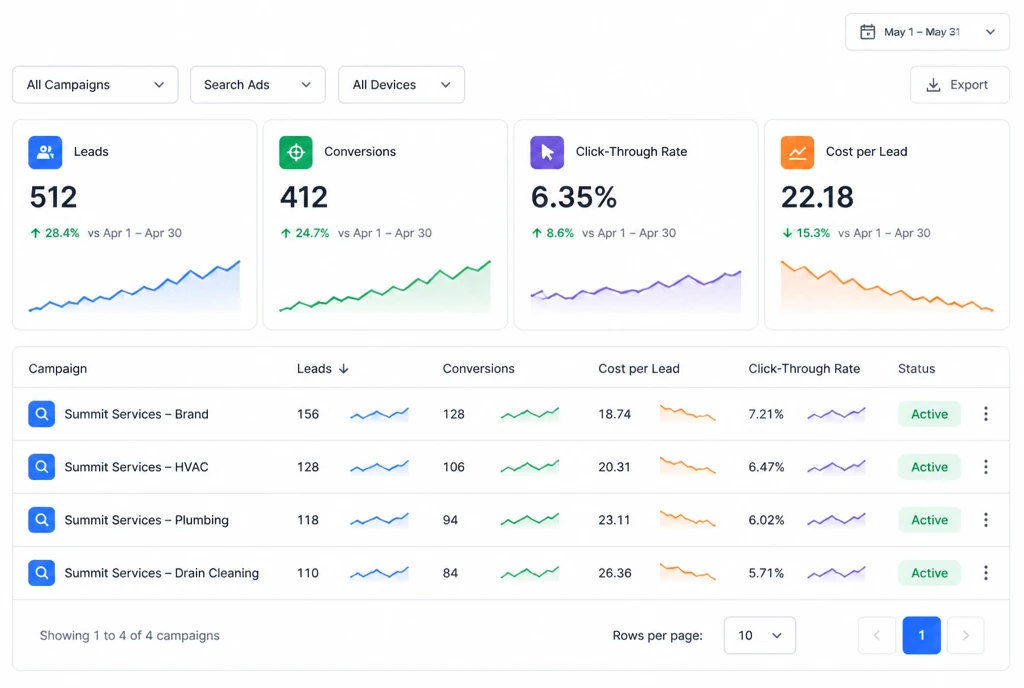This screenshot has width=1024, height=688.
Task: Open more options menu for Plumbing campaign
Action: click(985, 520)
